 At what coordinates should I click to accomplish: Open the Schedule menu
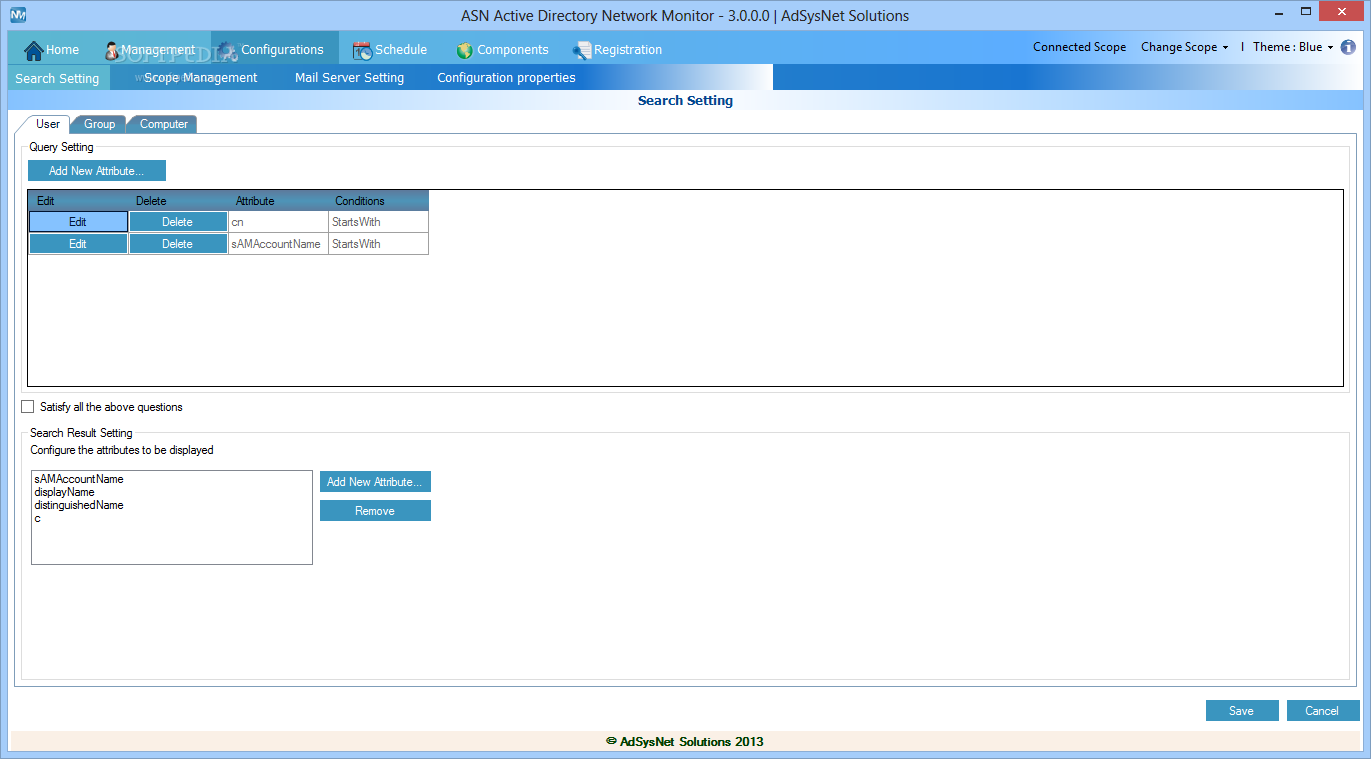point(390,50)
